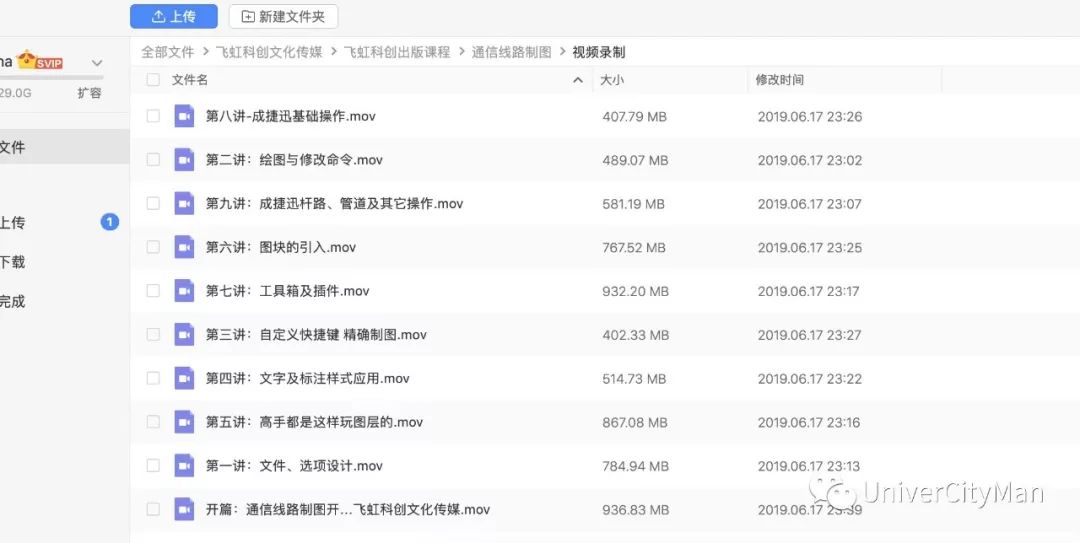This screenshot has height=543, width=1080.
Task: Check the box for 第八讲-成捷迅基础操作.mov
Action: 153,116
